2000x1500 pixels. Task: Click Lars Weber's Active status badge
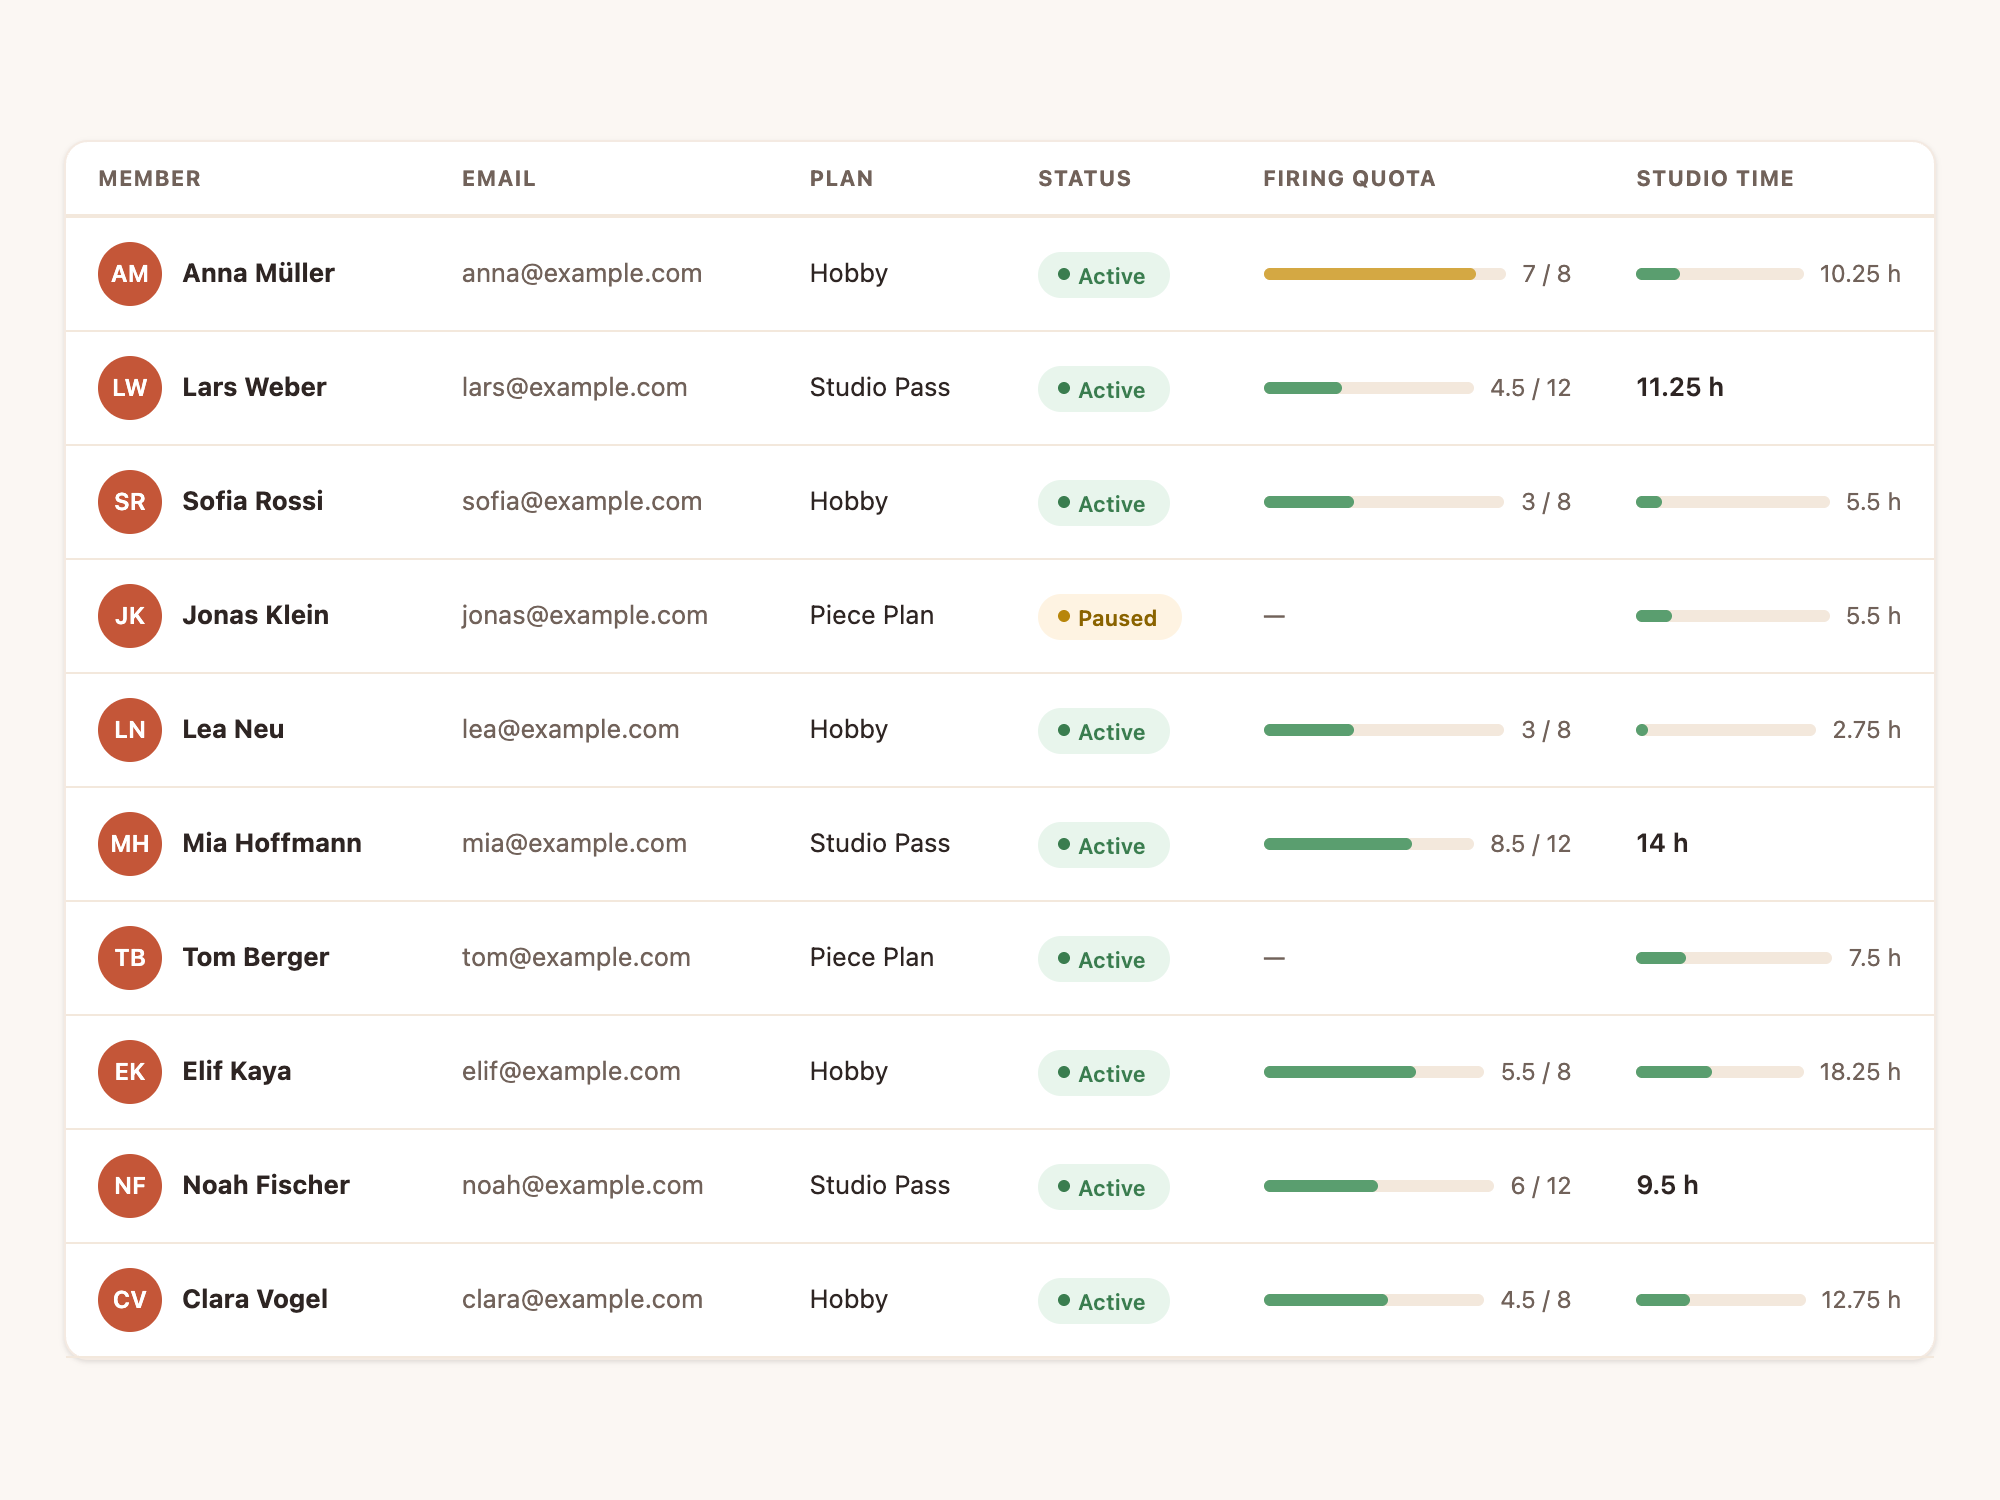(1104, 389)
